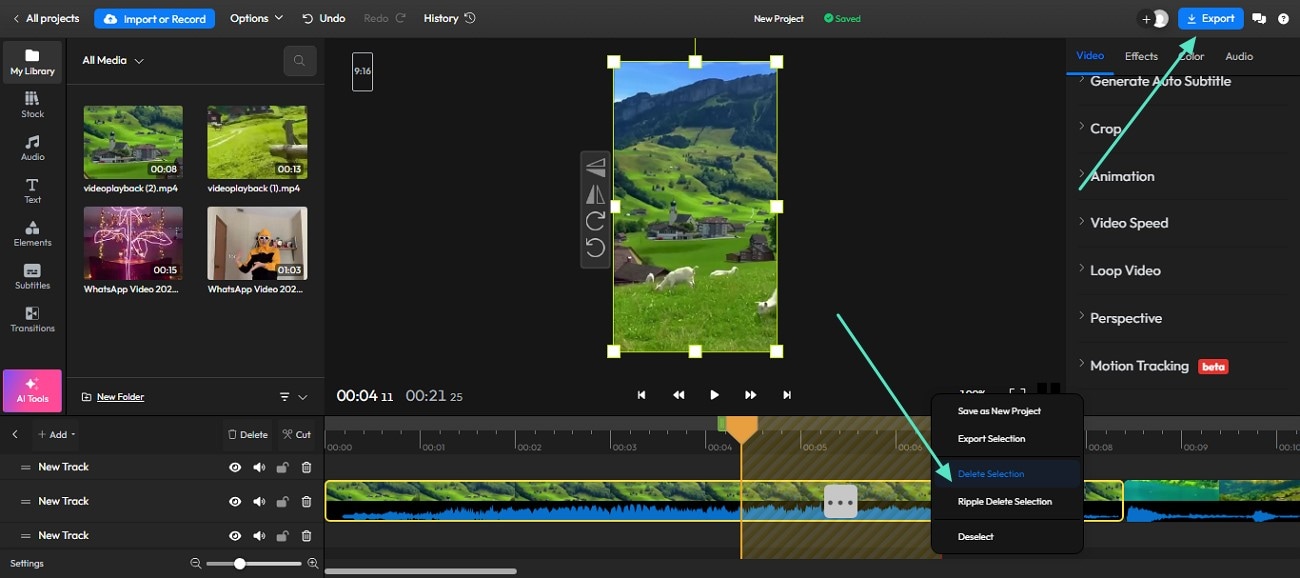The height and width of the screenshot is (578, 1300).
Task: Lock the middle New Track containing the clip
Action: tap(283, 501)
